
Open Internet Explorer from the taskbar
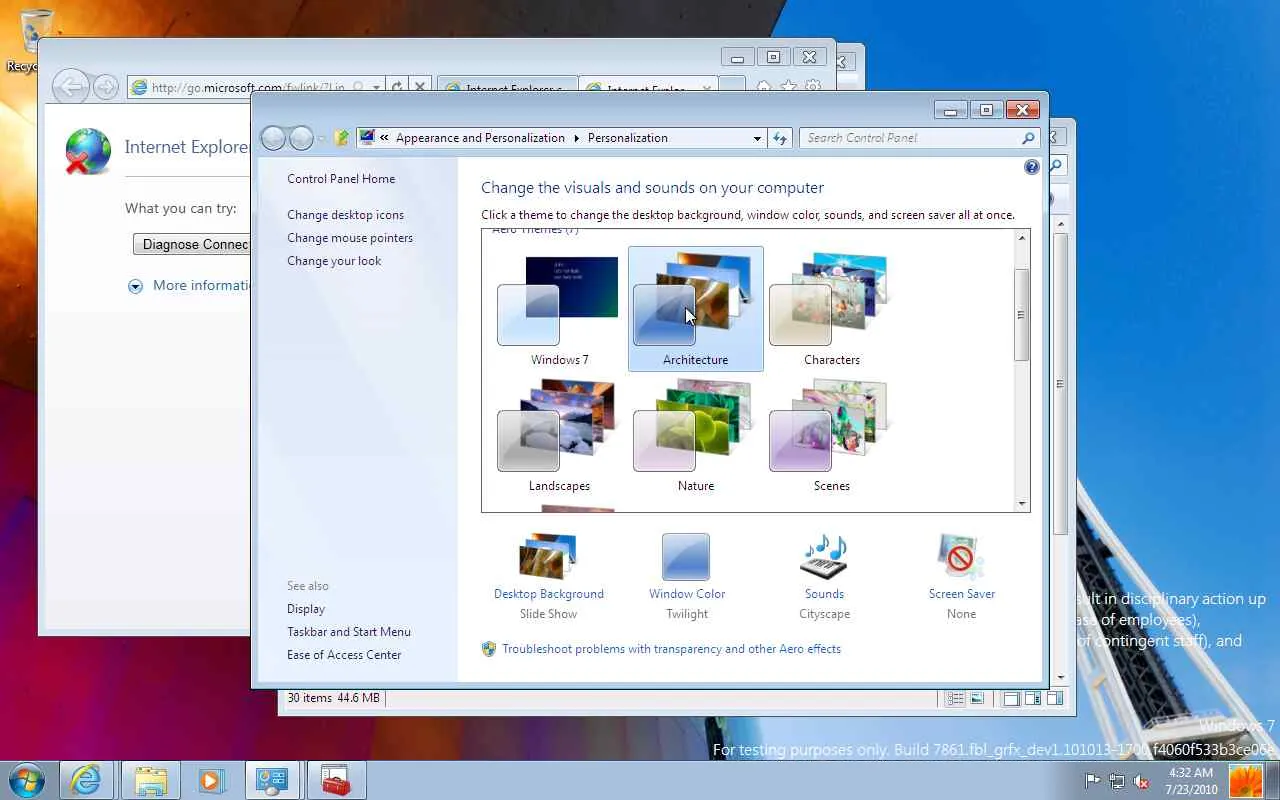(x=86, y=780)
